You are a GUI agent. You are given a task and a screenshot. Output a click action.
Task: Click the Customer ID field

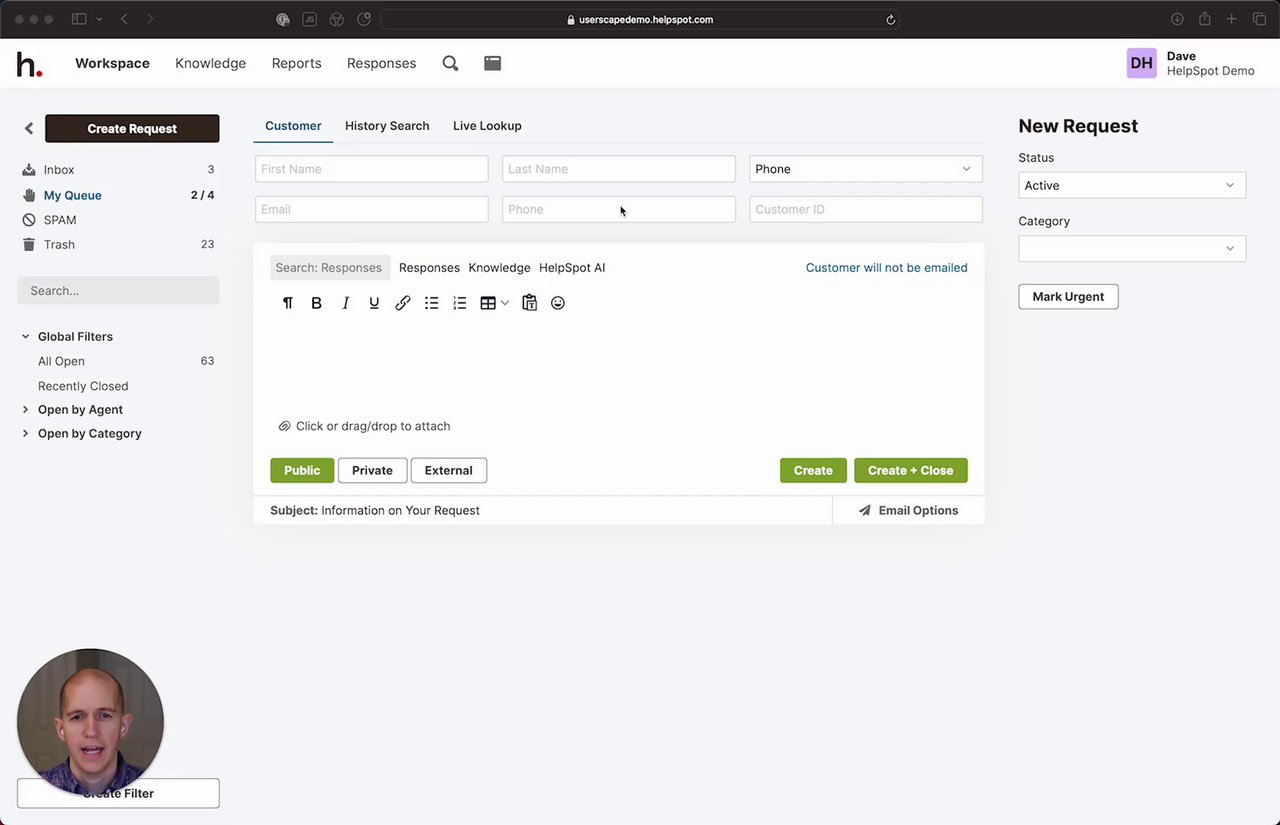pyautogui.click(x=866, y=209)
